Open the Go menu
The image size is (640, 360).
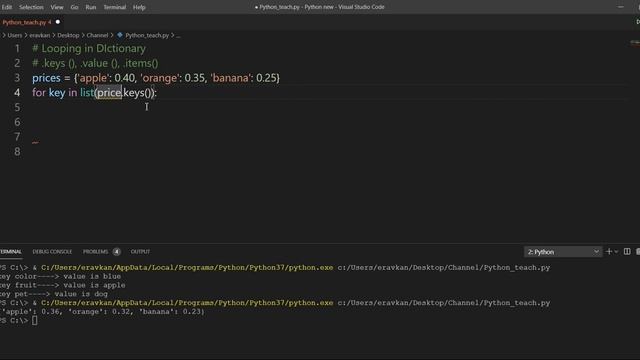(74, 7)
